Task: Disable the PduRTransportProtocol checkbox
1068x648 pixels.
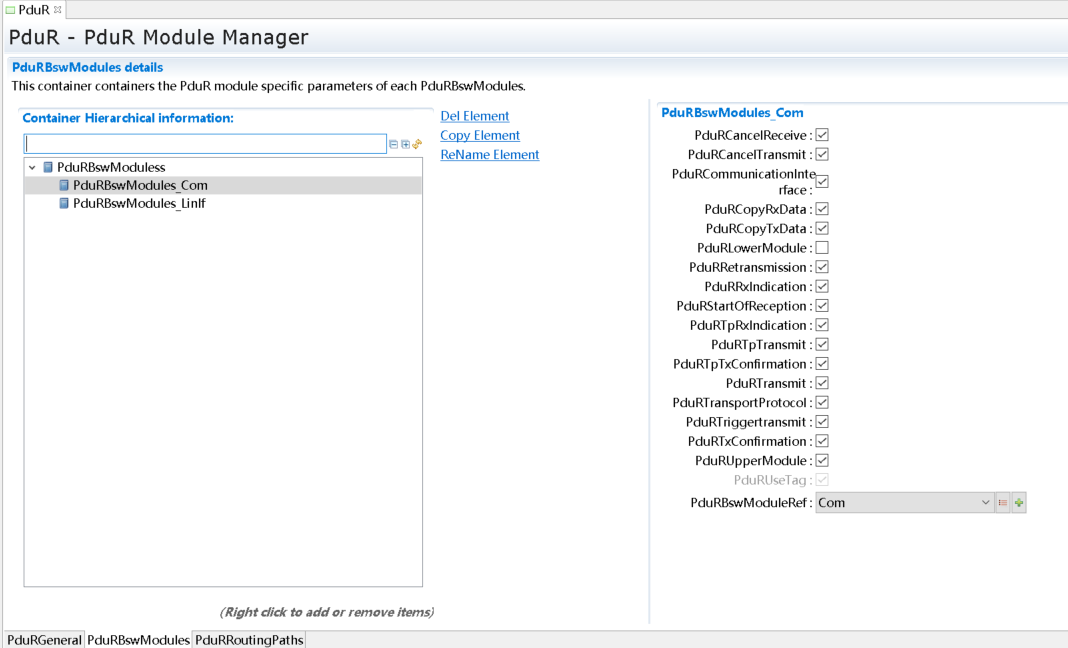Action: [822, 403]
